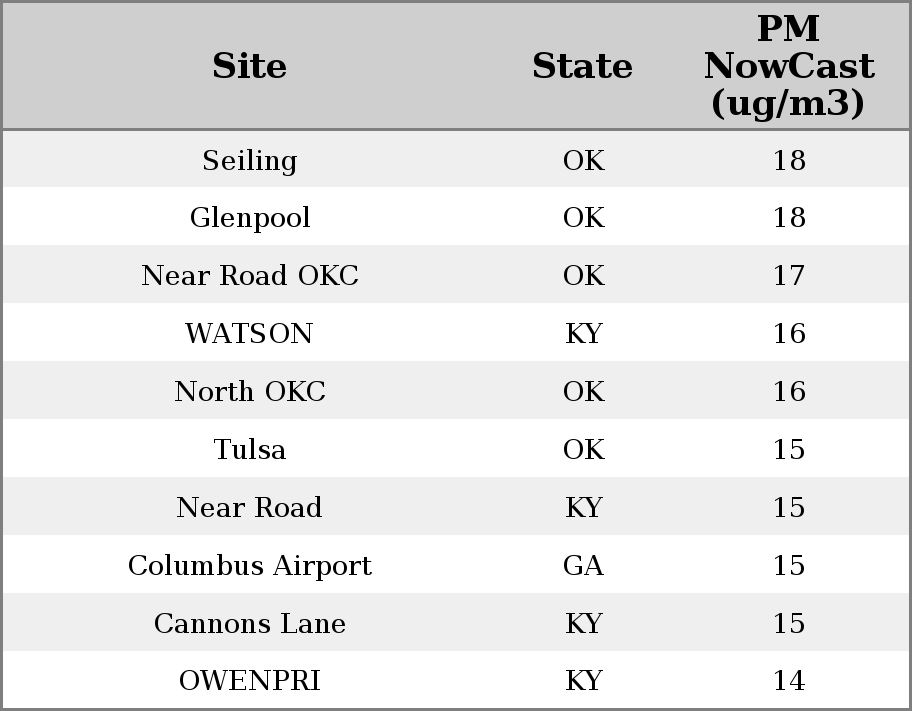Click the OWENPRI site name

point(249,681)
